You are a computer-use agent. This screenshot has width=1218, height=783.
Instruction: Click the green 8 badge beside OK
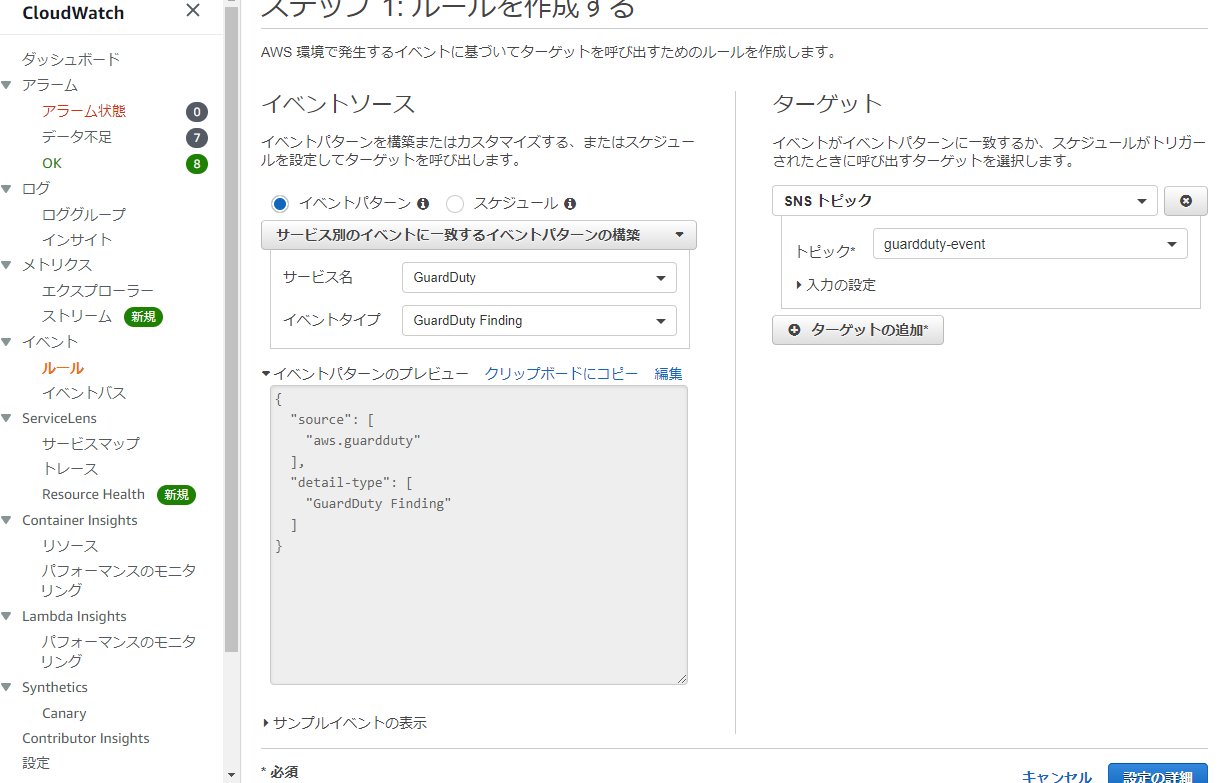[x=197, y=164]
